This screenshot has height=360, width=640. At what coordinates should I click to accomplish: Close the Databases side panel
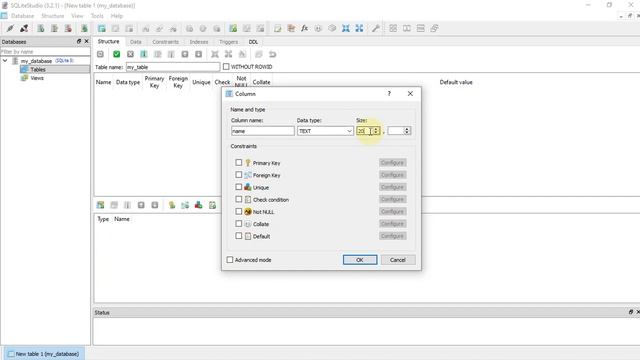tap(87, 41)
